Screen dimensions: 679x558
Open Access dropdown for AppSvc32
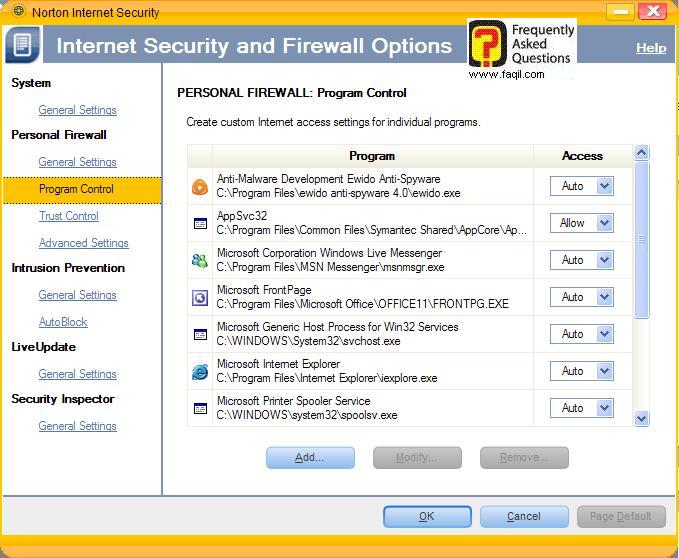click(604, 223)
